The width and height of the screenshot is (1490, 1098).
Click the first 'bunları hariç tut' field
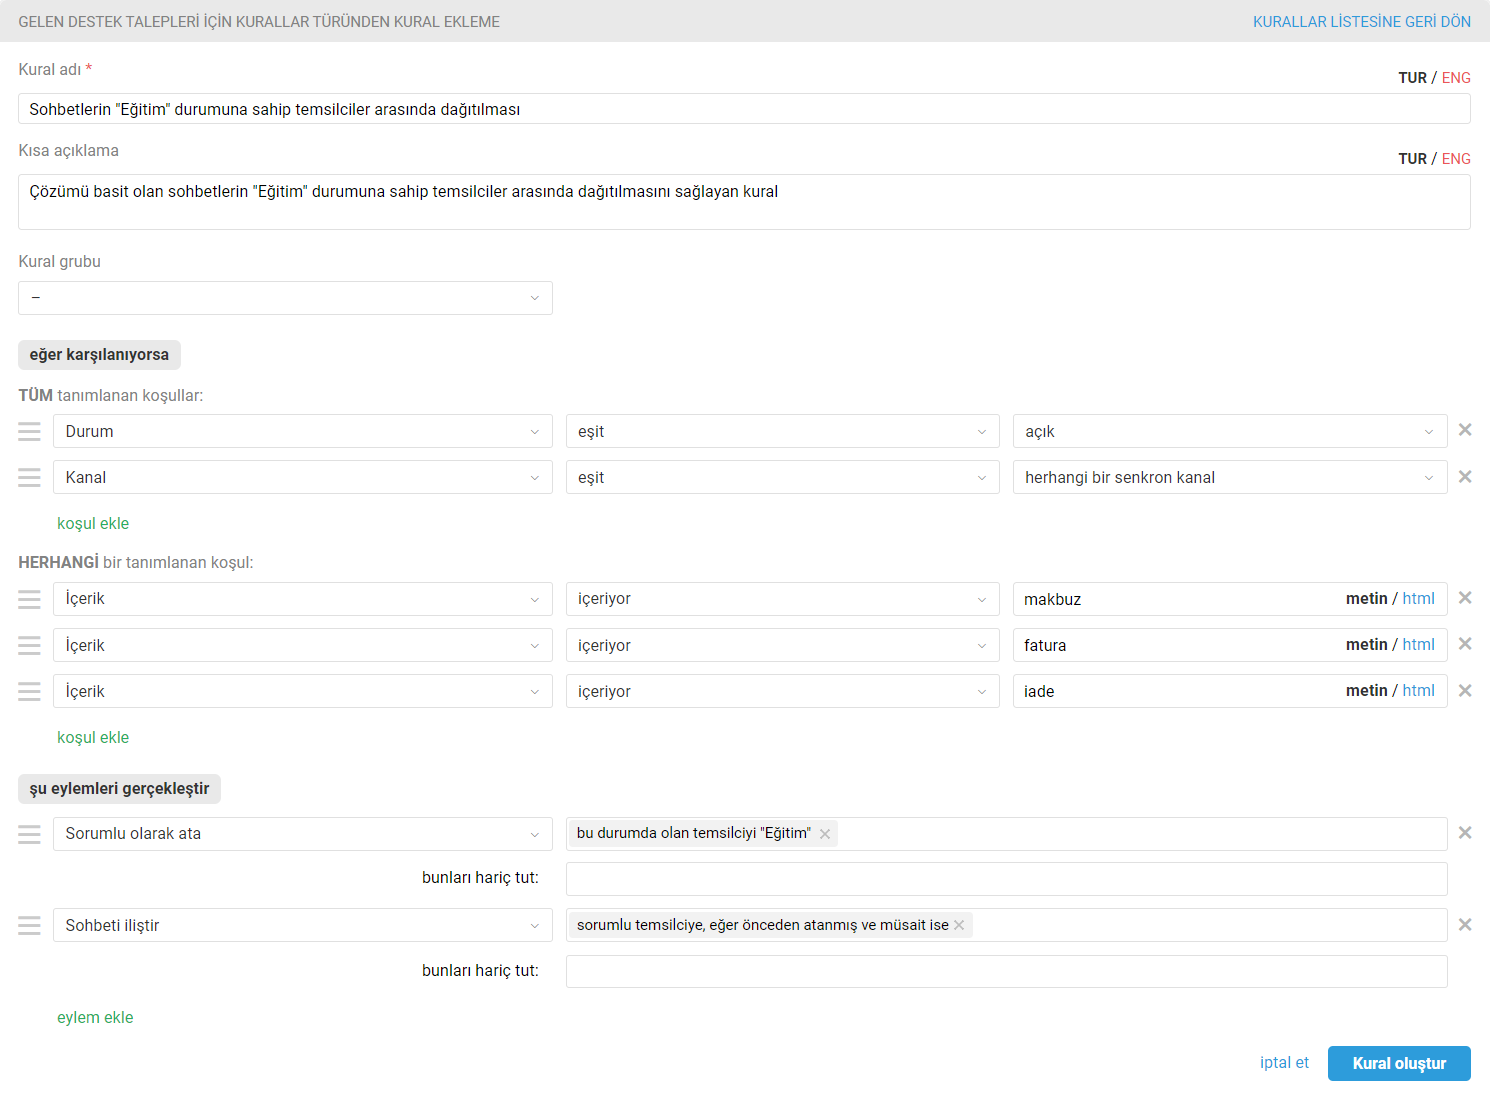(x=1006, y=879)
